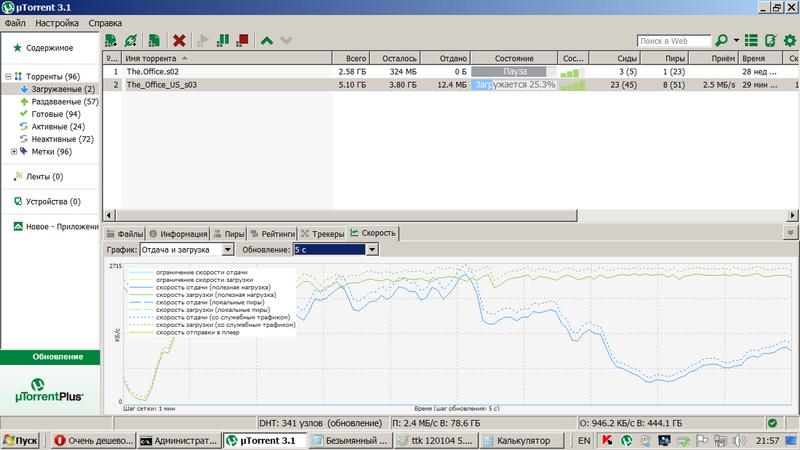Select the The_Office_US_s03 torrent row

coord(451,85)
